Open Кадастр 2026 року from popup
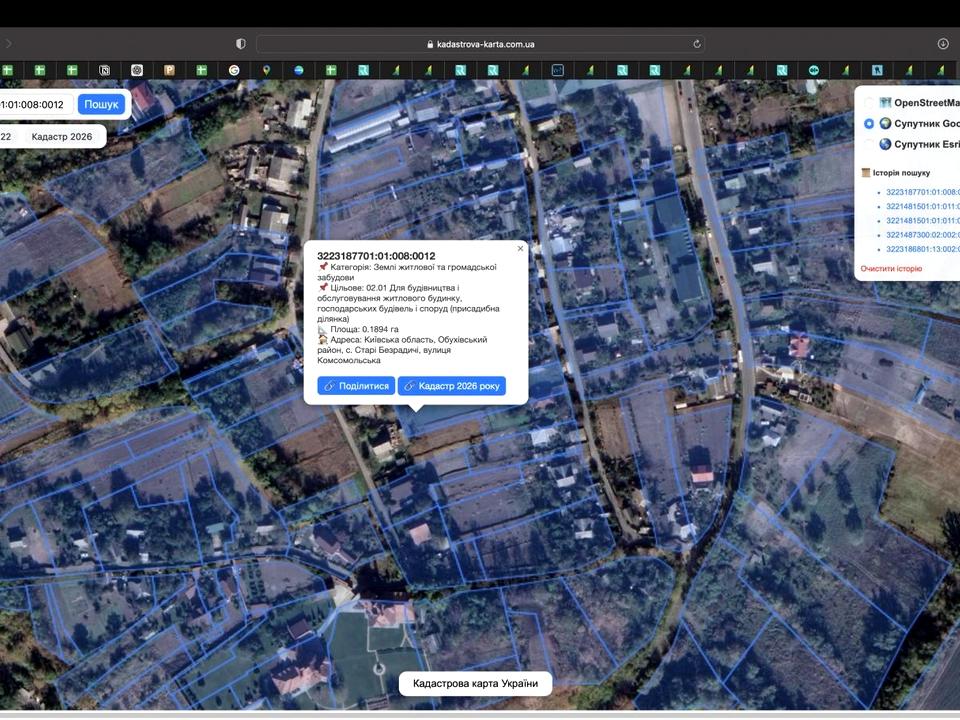This screenshot has width=960, height=720. pos(452,386)
